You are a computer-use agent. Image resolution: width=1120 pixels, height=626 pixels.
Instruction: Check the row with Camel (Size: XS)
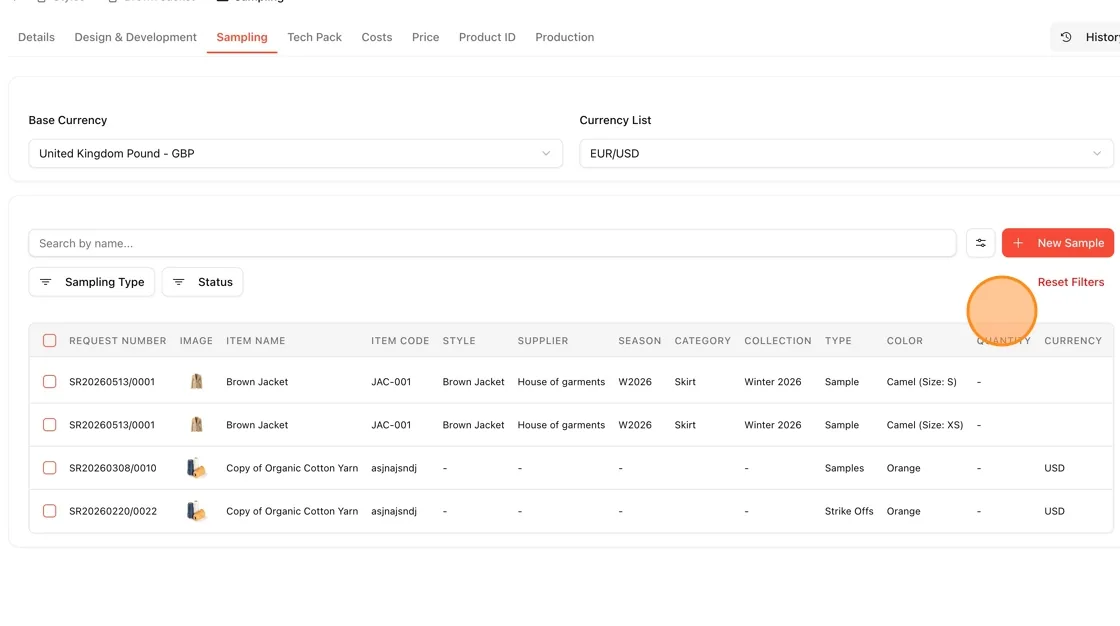click(49, 424)
